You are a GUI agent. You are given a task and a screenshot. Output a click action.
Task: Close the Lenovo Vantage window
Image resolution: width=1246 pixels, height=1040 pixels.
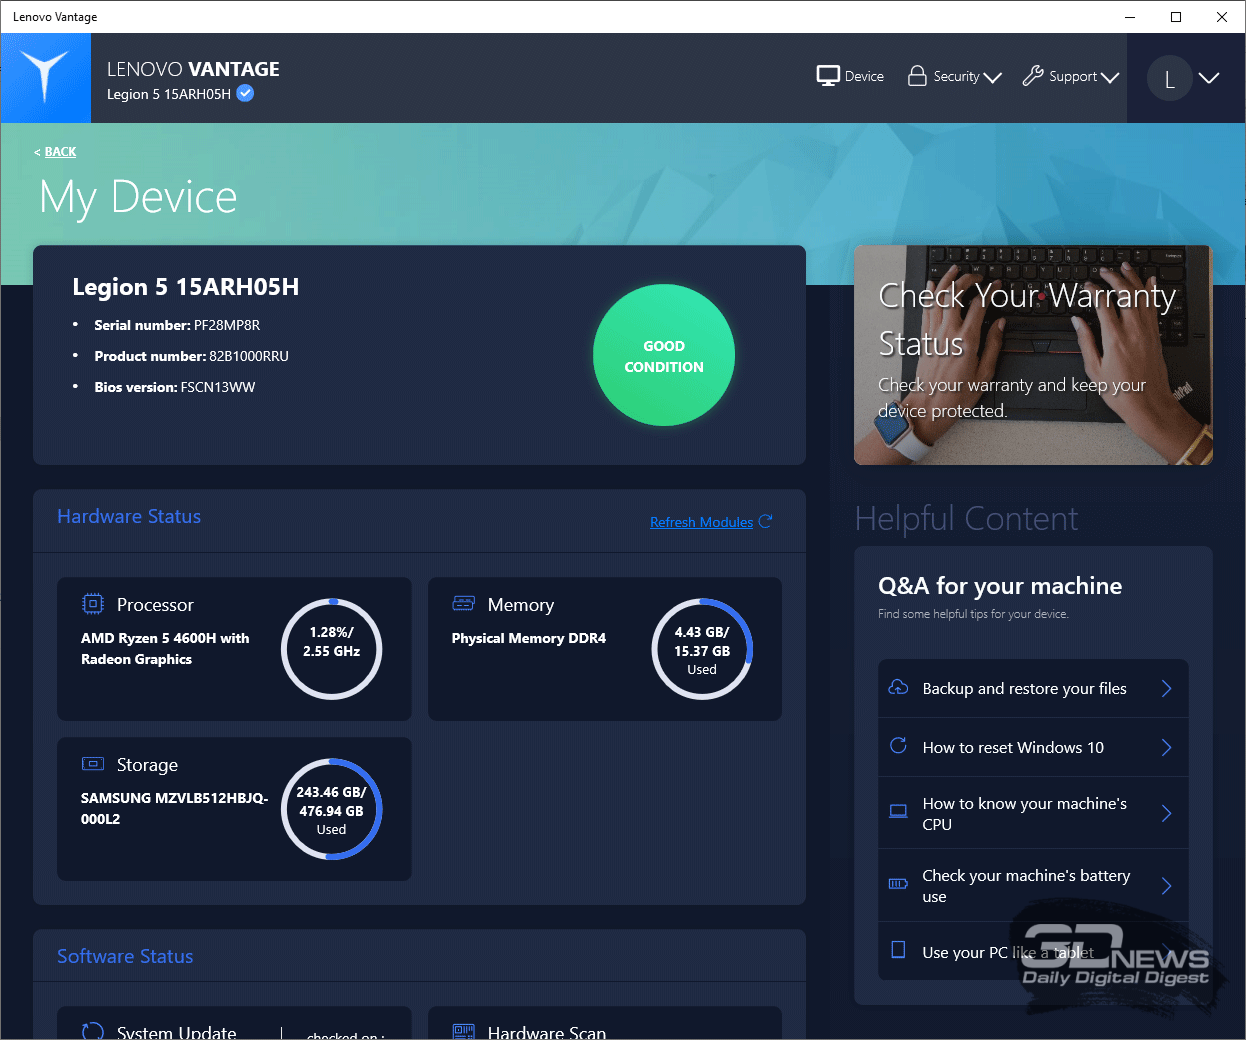[1222, 17]
